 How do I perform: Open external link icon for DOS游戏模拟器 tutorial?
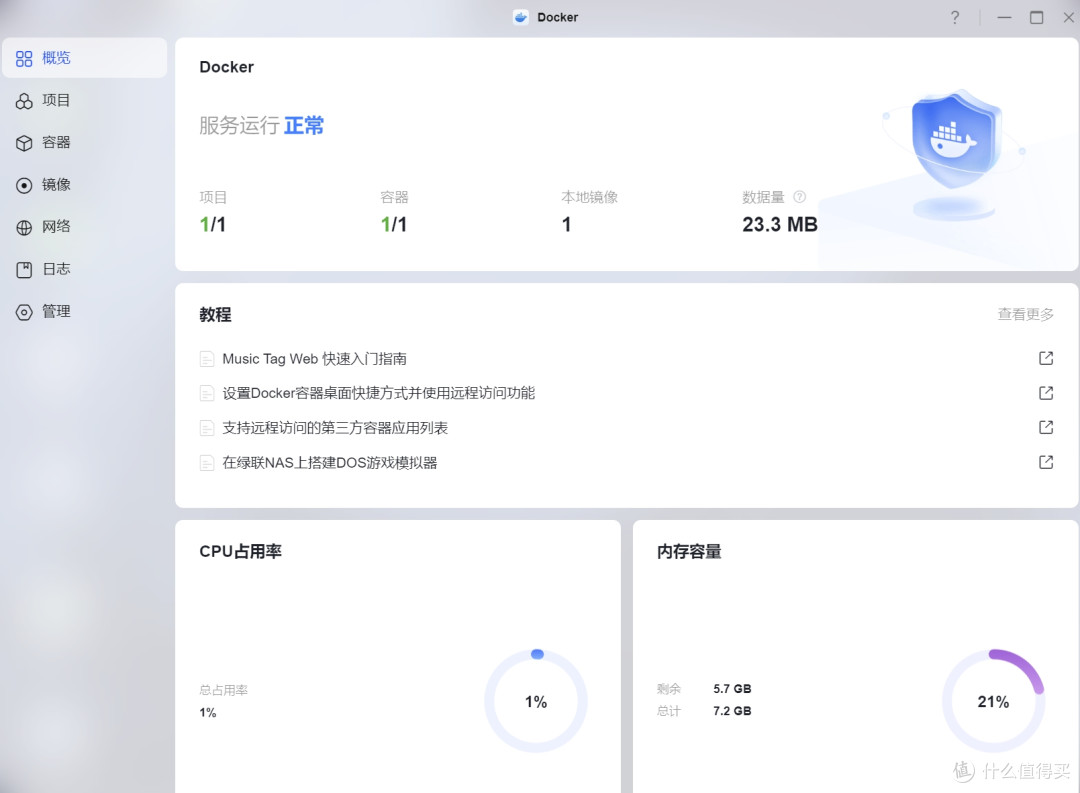[1046, 462]
